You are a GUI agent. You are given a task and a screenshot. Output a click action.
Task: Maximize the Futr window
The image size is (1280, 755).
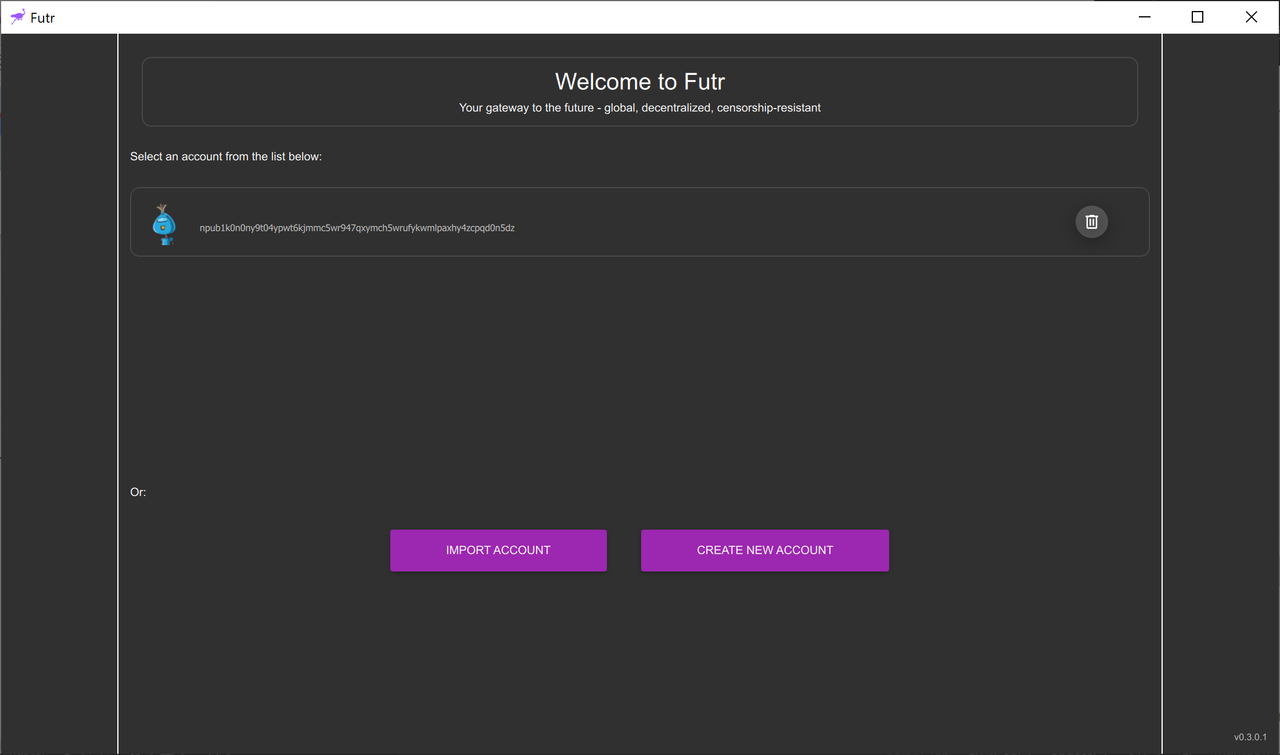pos(1198,17)
